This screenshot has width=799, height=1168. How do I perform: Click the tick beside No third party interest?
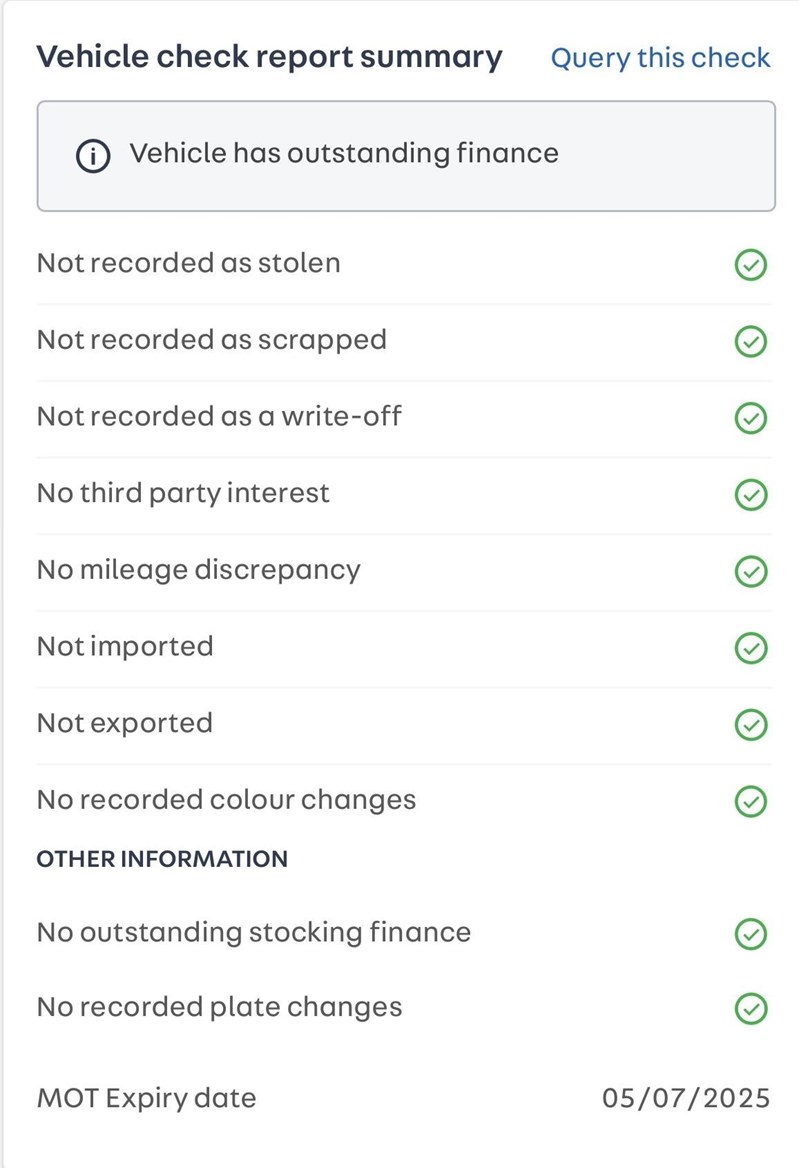coord(751,495)
